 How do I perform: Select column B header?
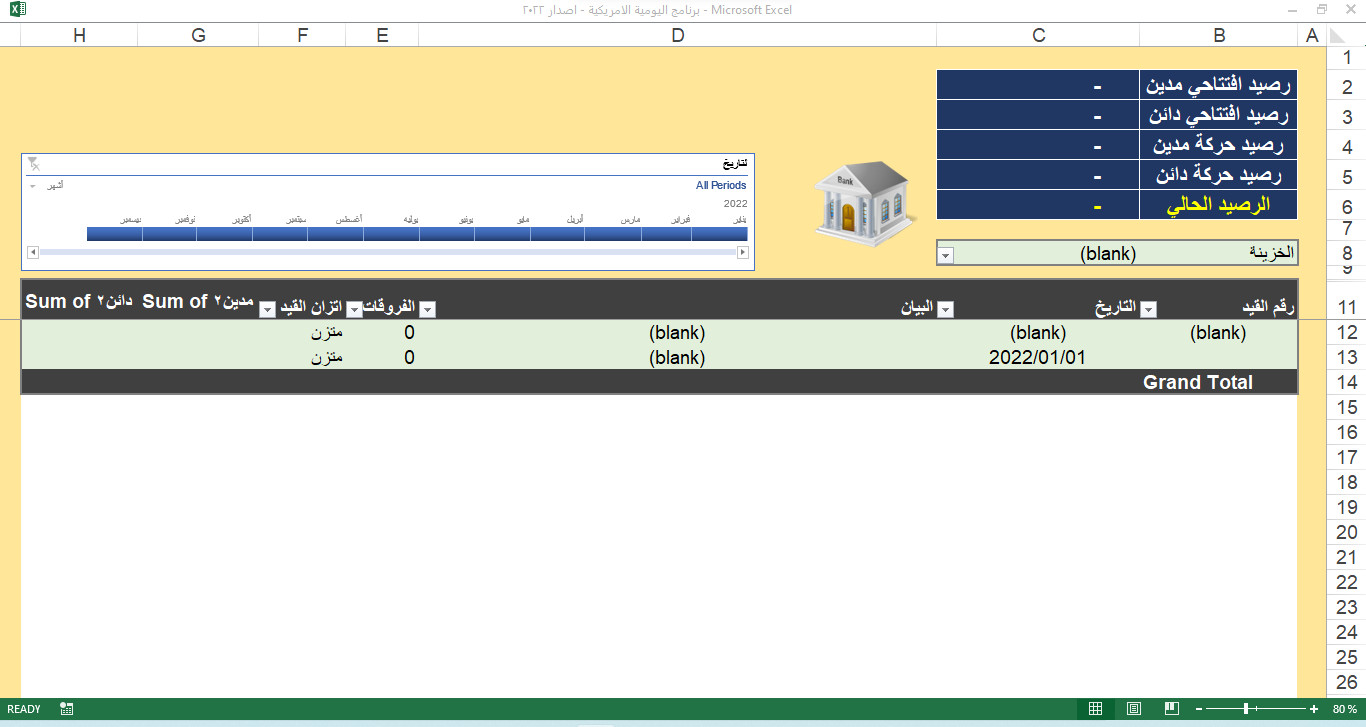click(x=1219, y=36)
